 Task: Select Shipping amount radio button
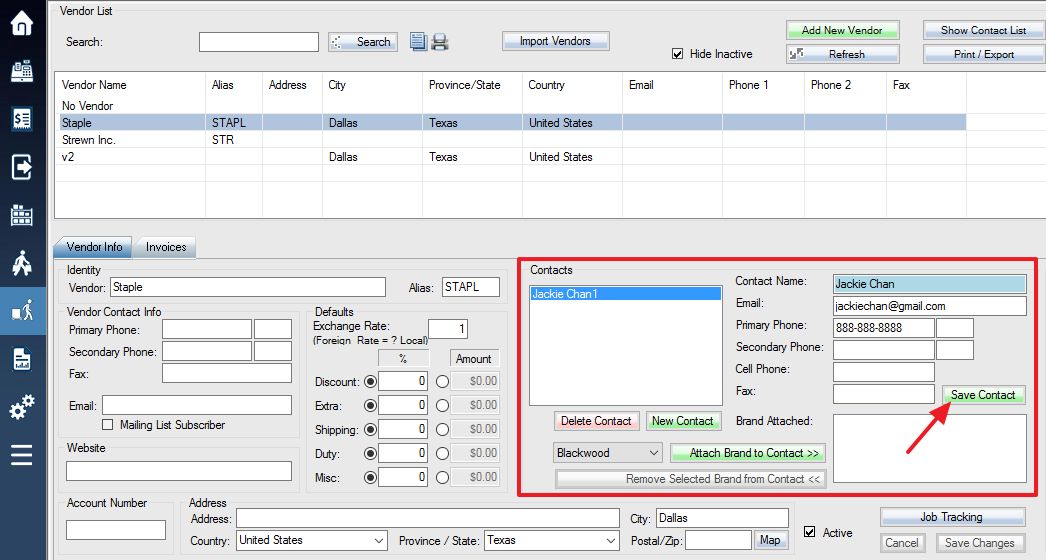(x=442, y=430)
